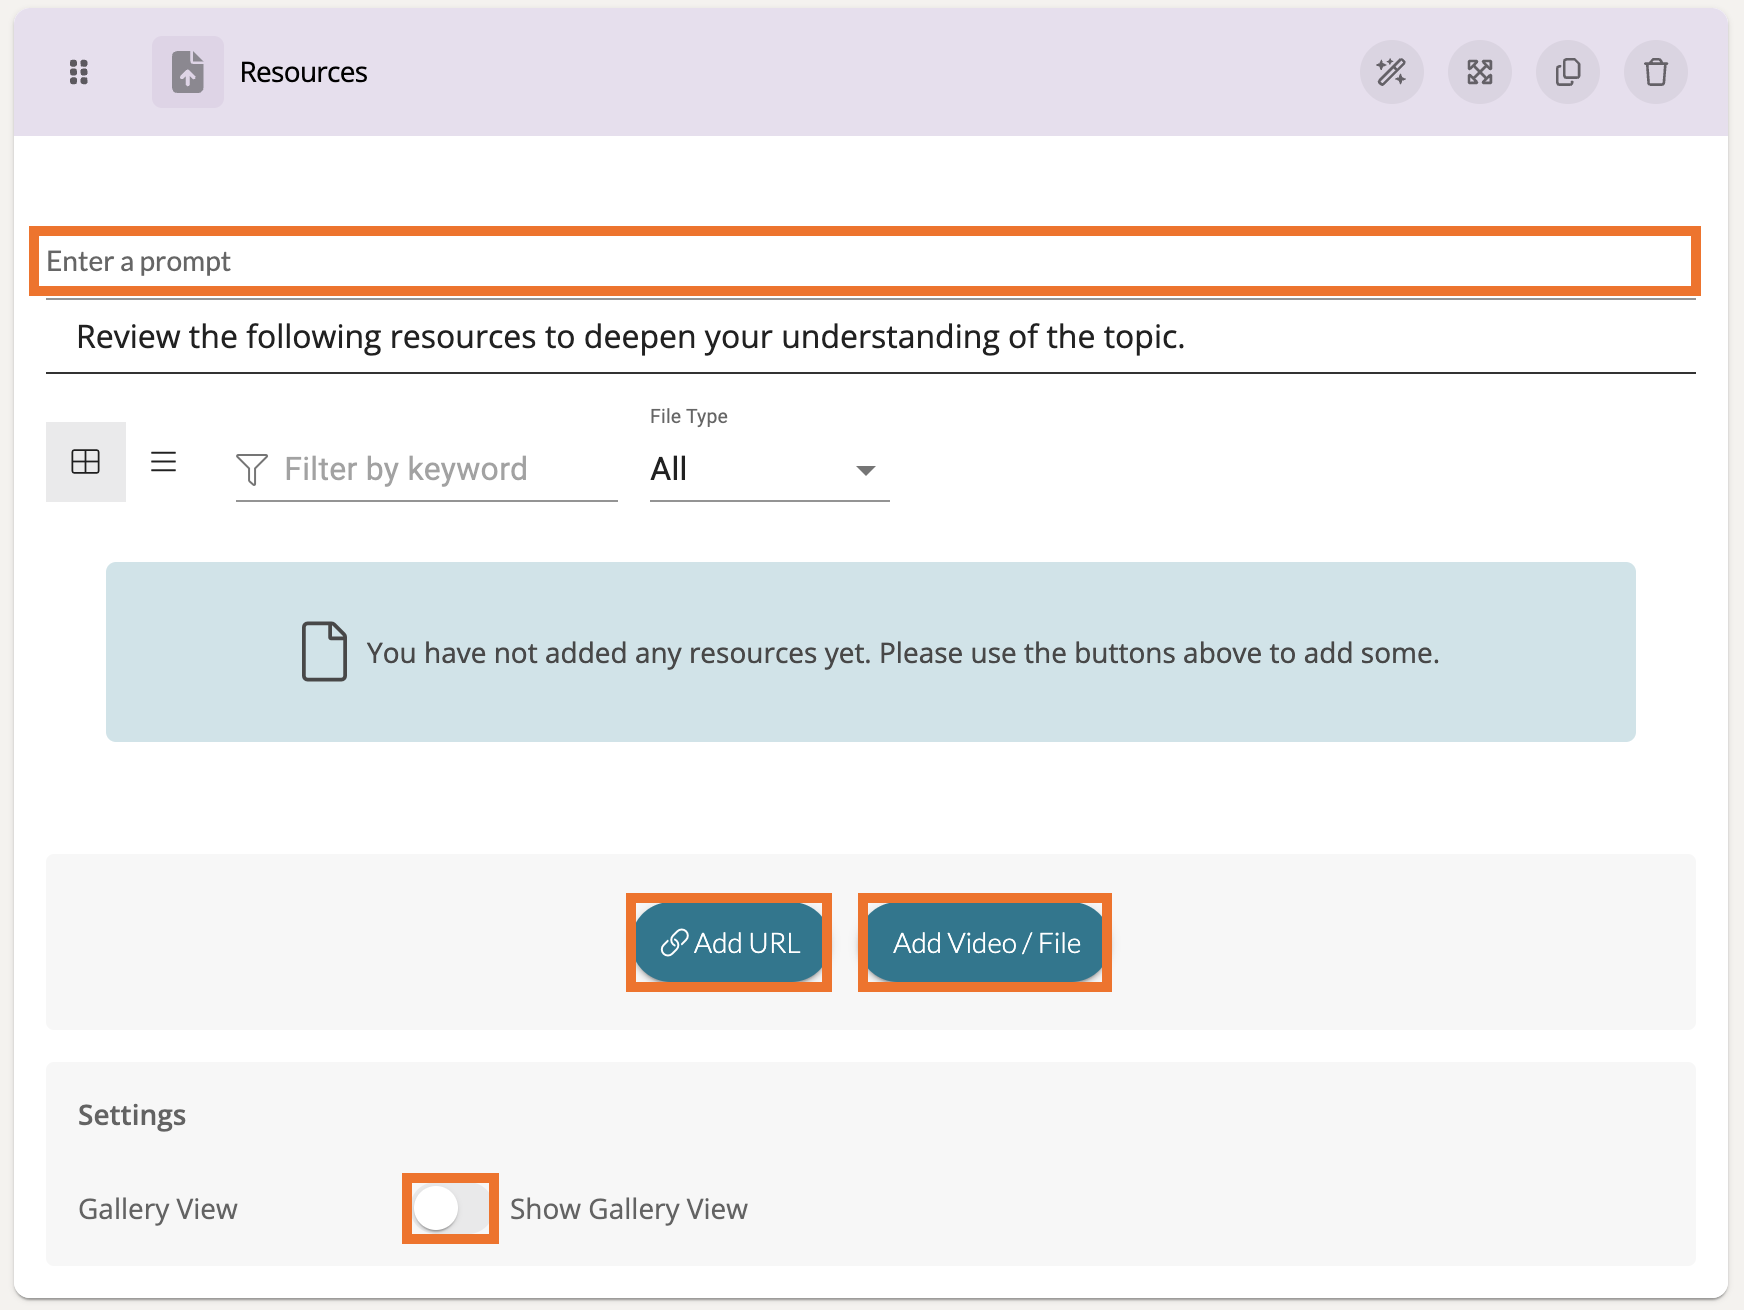Click the Resources file upload icon

[187, 72]
